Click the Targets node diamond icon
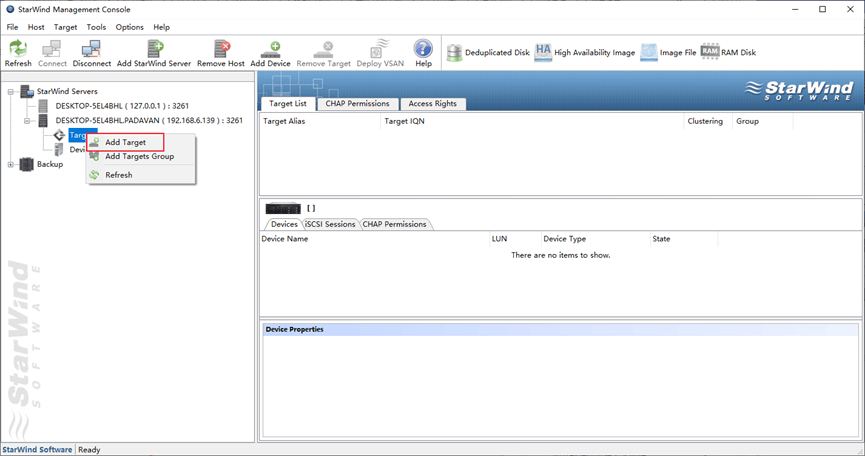 point(59,135)
